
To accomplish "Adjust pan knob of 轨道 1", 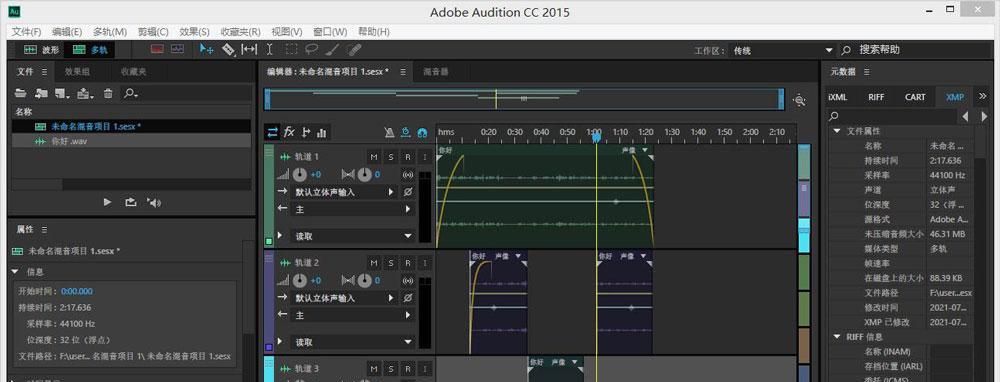I will [365, 174].
